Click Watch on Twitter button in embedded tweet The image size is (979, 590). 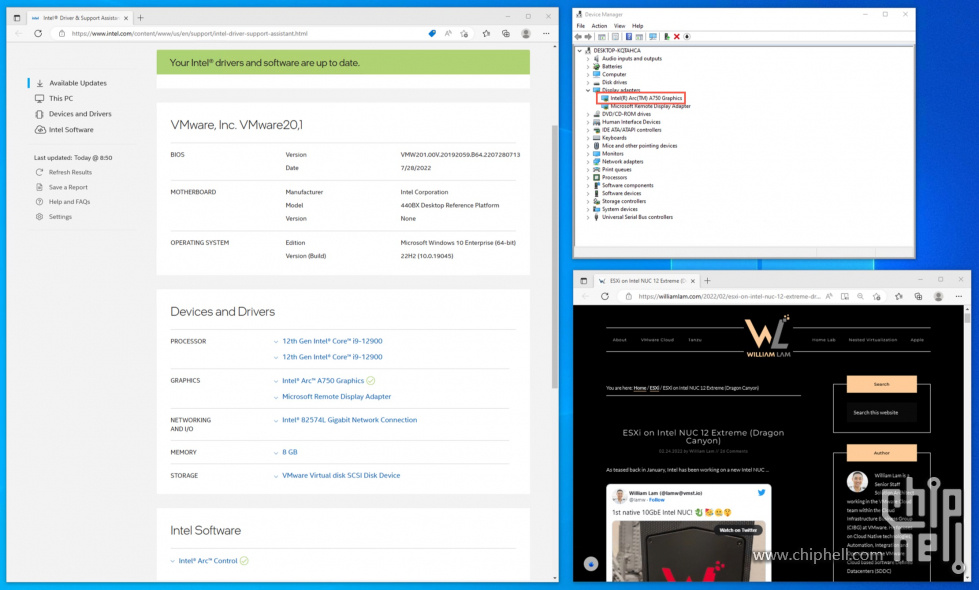tap(738, 530)
